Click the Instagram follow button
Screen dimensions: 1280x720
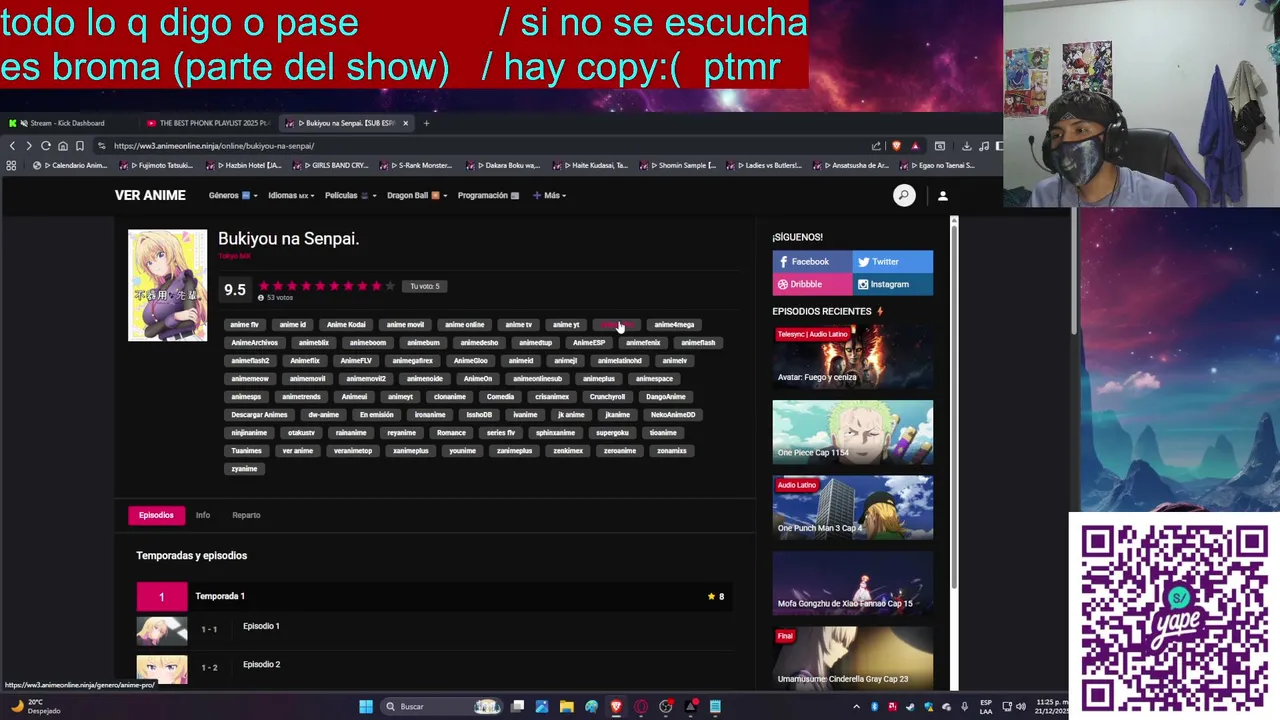pyautogui.click(x=893, y=284)
